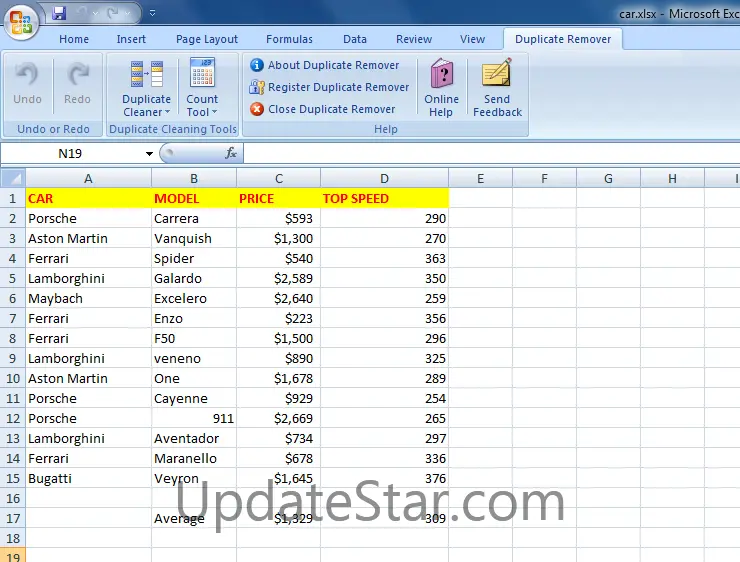Open Online Help book icon

pos(442,73)
